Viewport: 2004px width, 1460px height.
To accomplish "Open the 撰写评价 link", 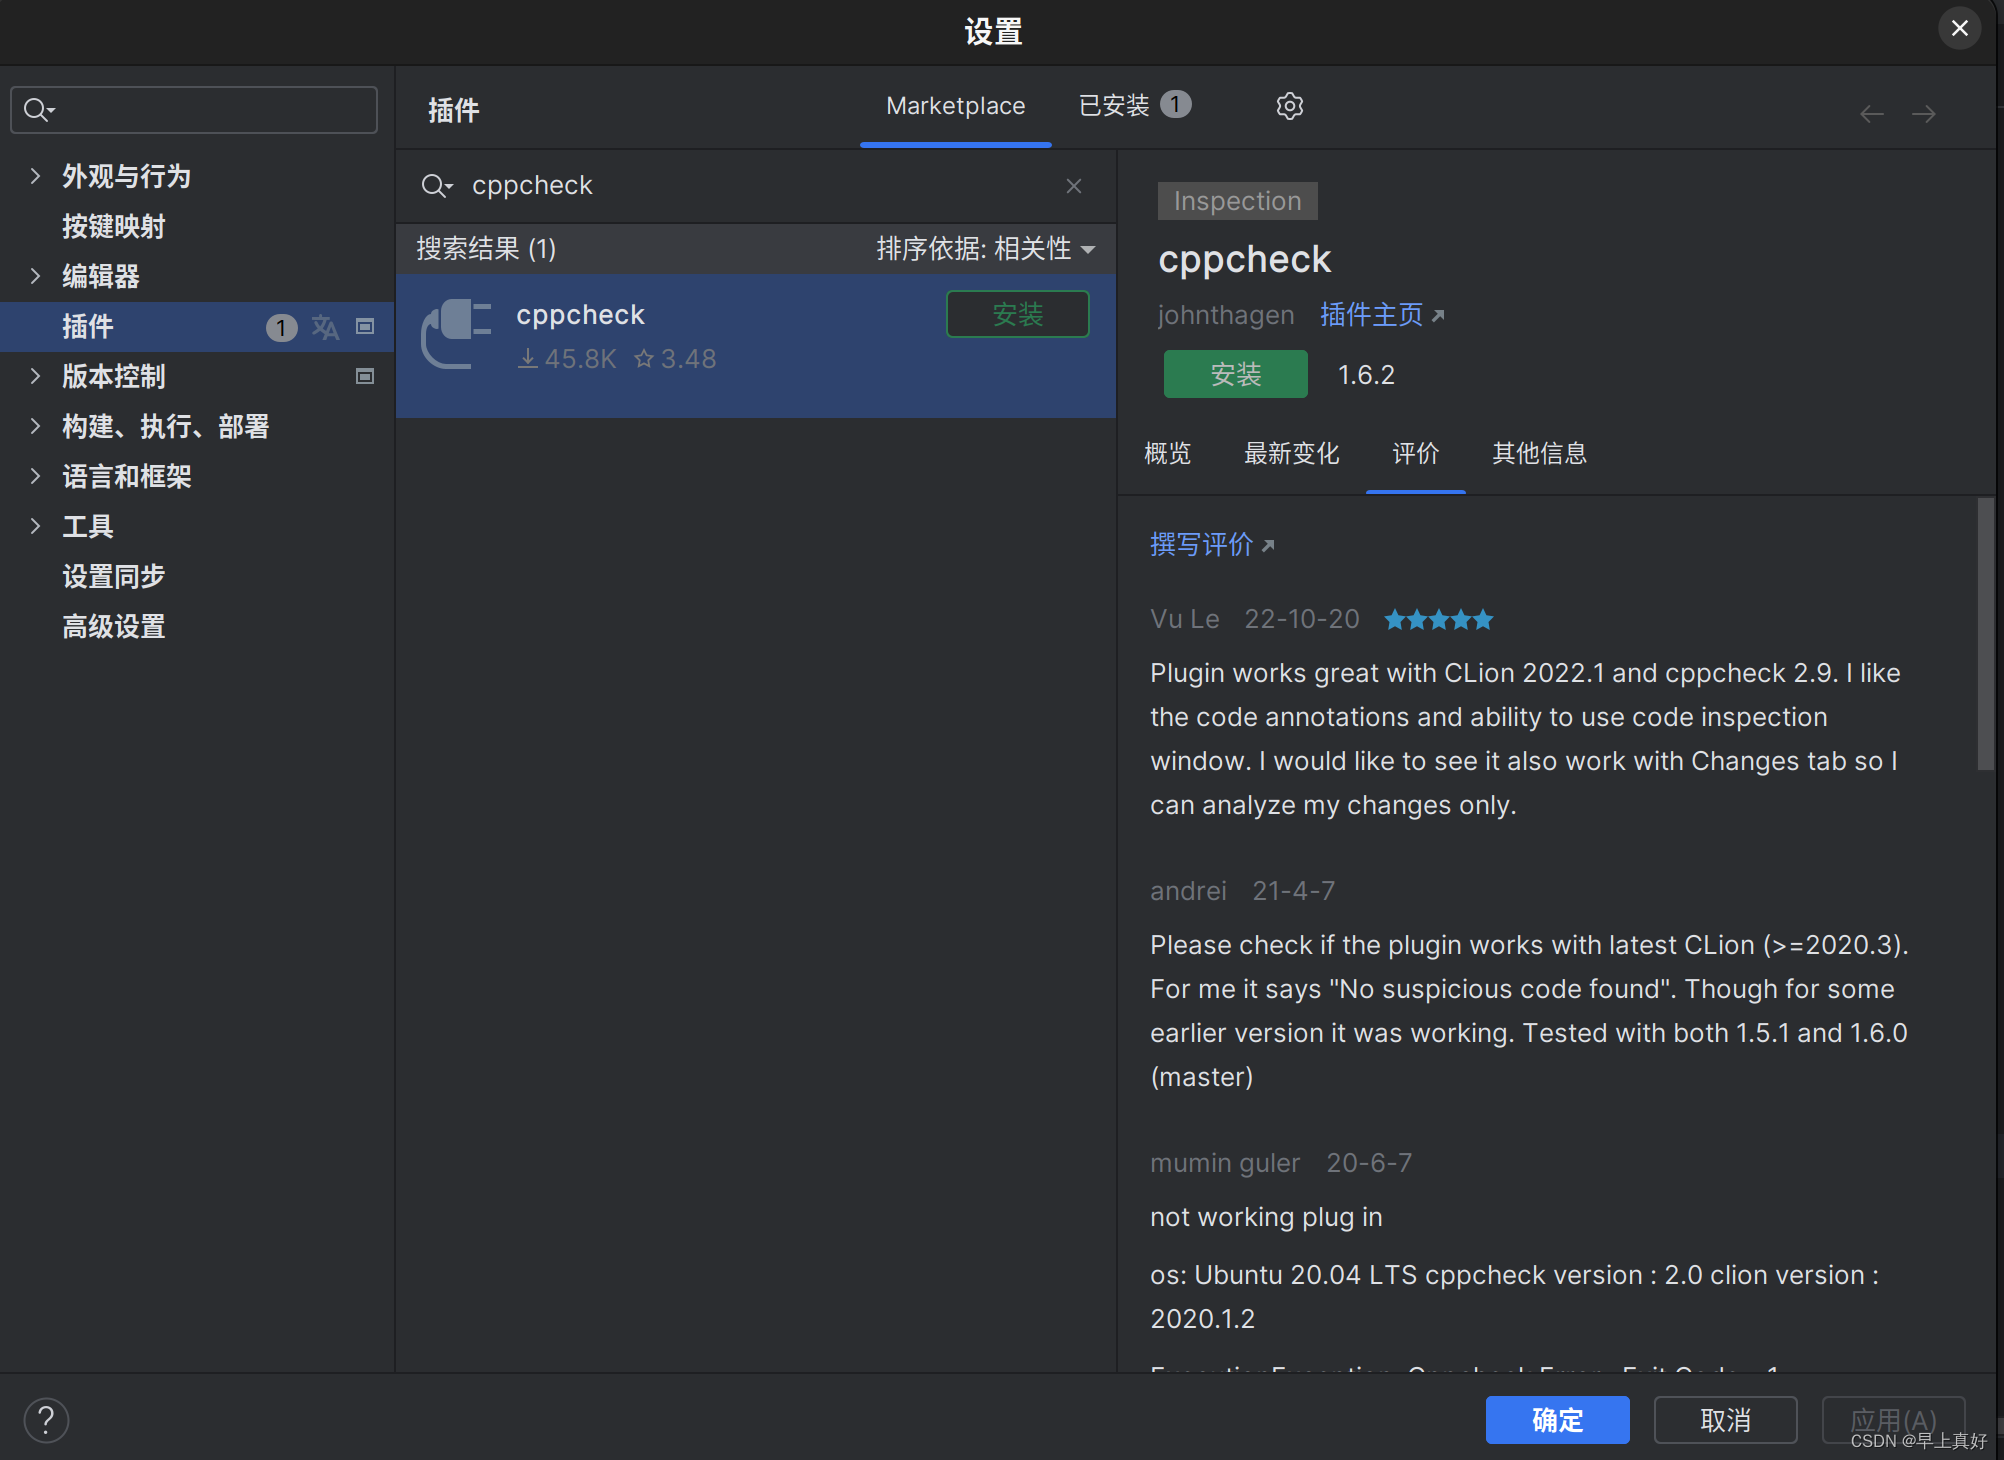I will [1211, 545].
